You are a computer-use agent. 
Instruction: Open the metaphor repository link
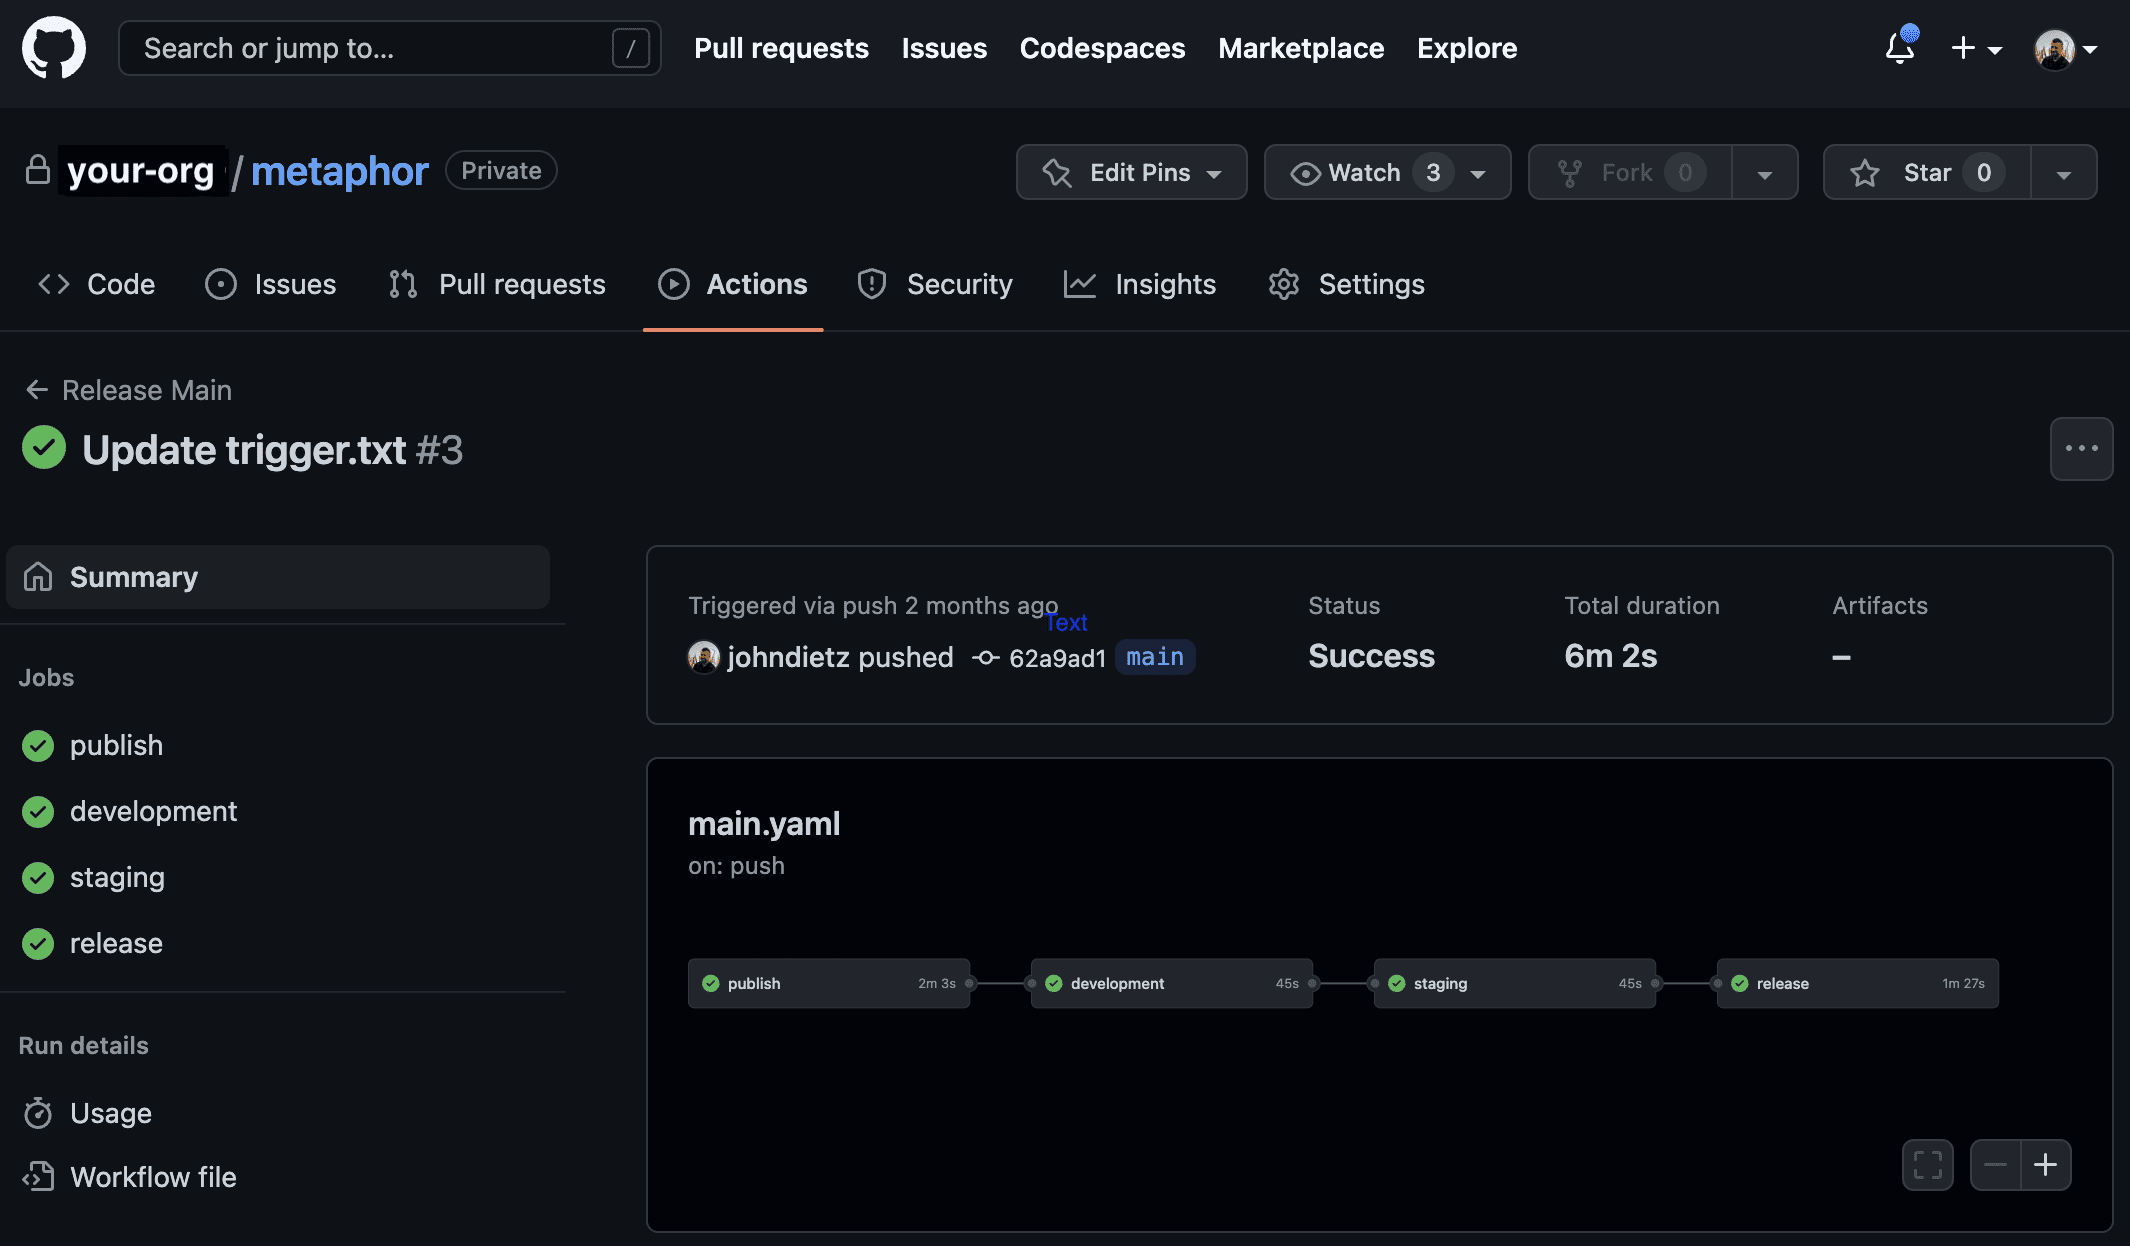tap(339, 171)
